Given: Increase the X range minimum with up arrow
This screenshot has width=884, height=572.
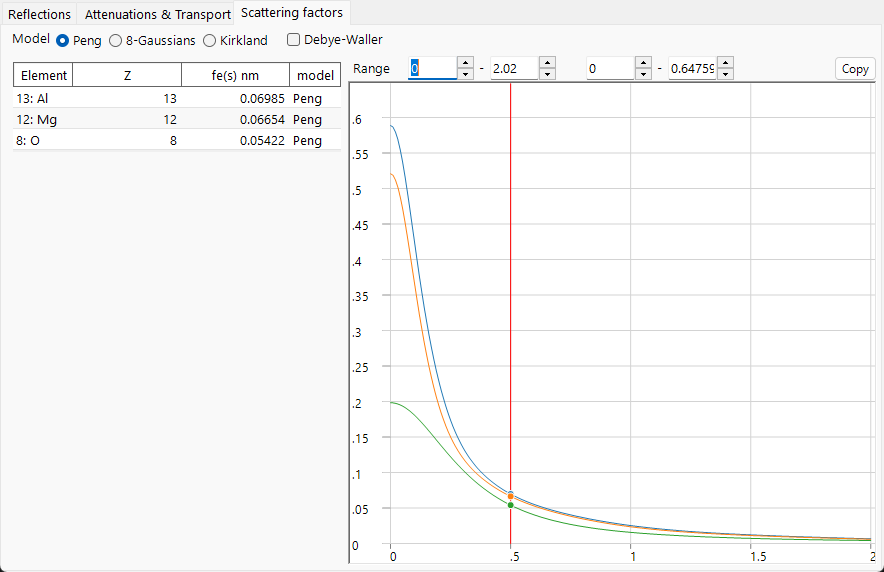Looking at the screenshot, I should click(x=465, y=63).
